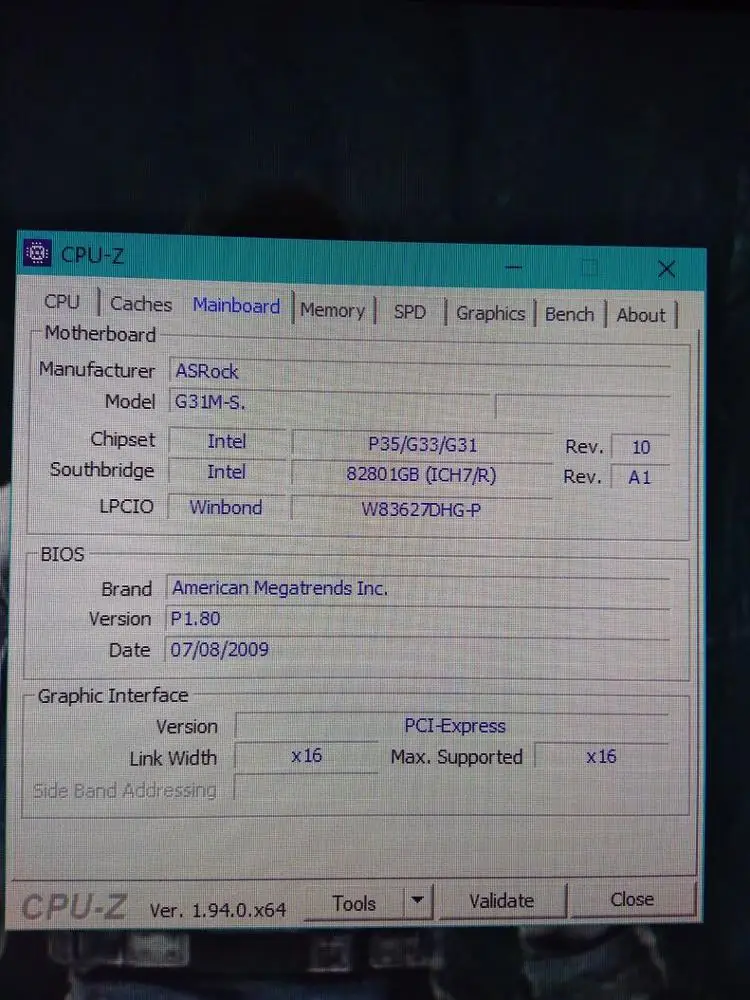Open the SPD tab
Screen dimensions: 750x1000
pyautogui.click(x=409, y=312)
